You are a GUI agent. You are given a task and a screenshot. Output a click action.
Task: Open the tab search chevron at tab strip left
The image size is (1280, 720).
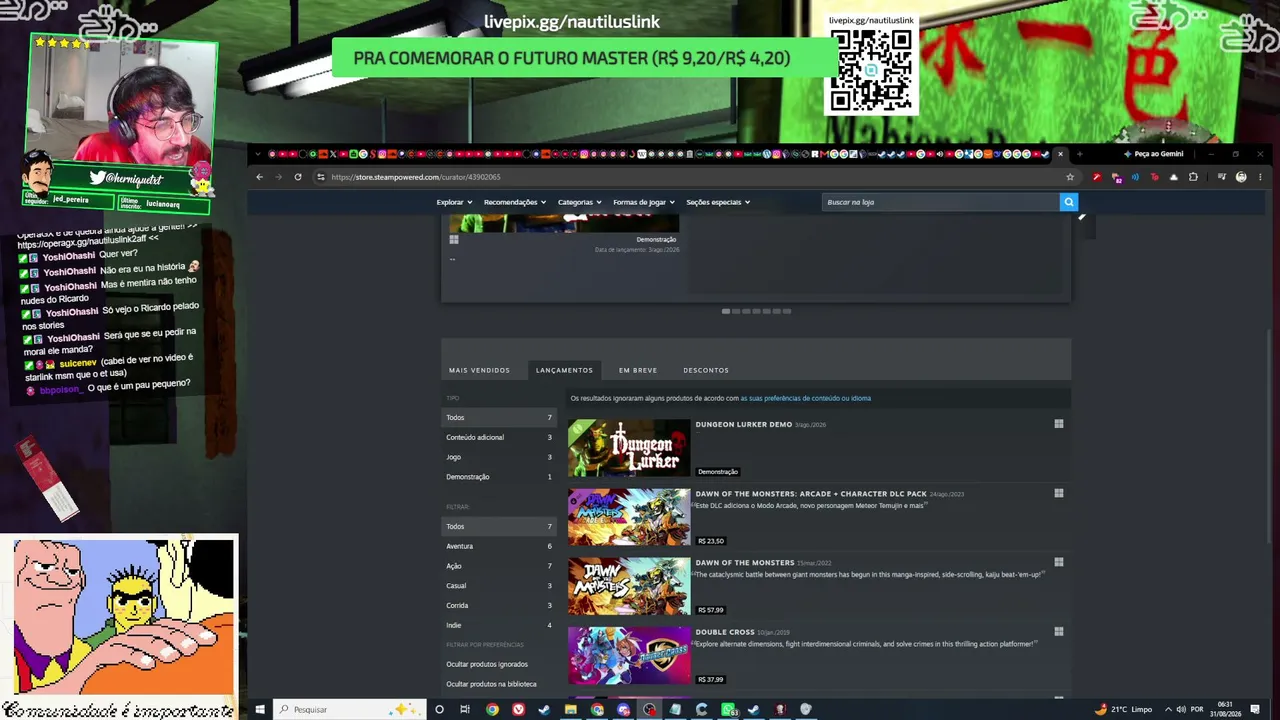[x=258, y=154]
